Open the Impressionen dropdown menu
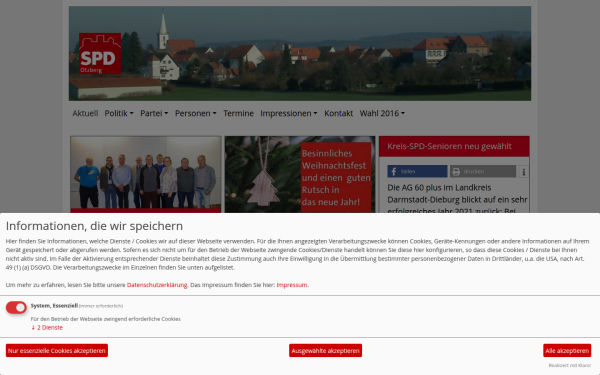 point(289,113)
